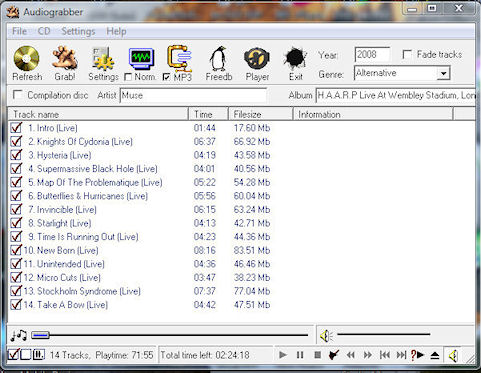Click the MP3 compression clamp icon
The height and width of the screenshot is (373, 481).
[180, 59]
